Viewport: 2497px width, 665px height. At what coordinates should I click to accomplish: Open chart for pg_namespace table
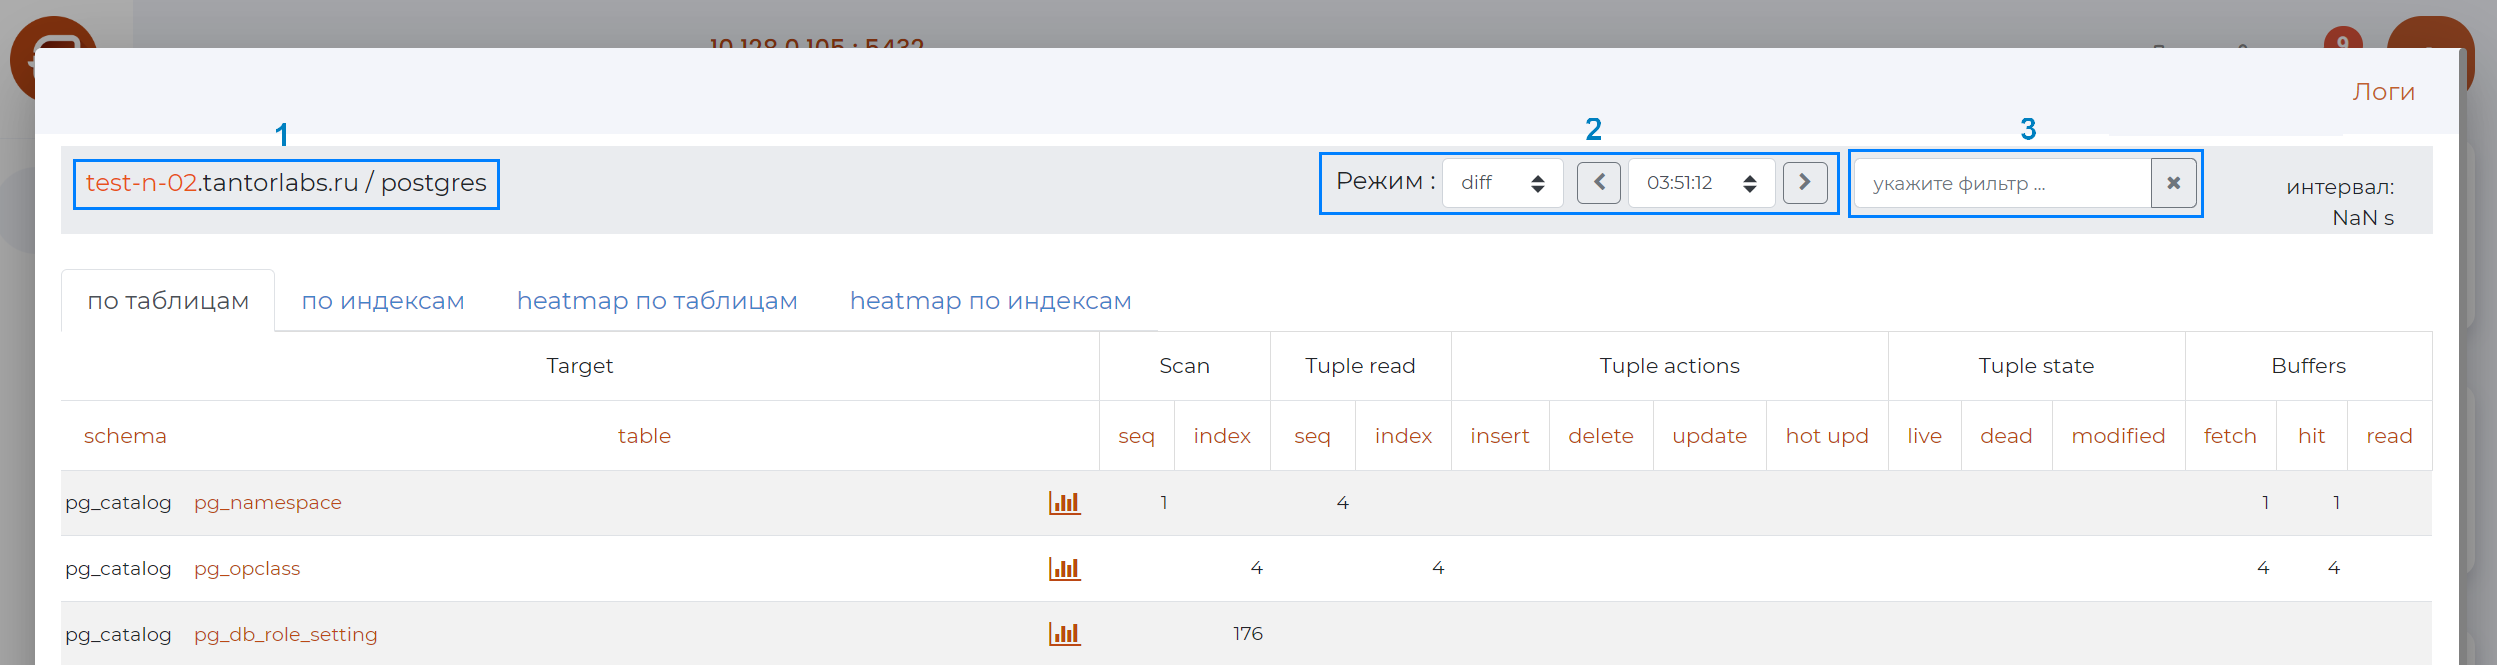pos(1064,503)
